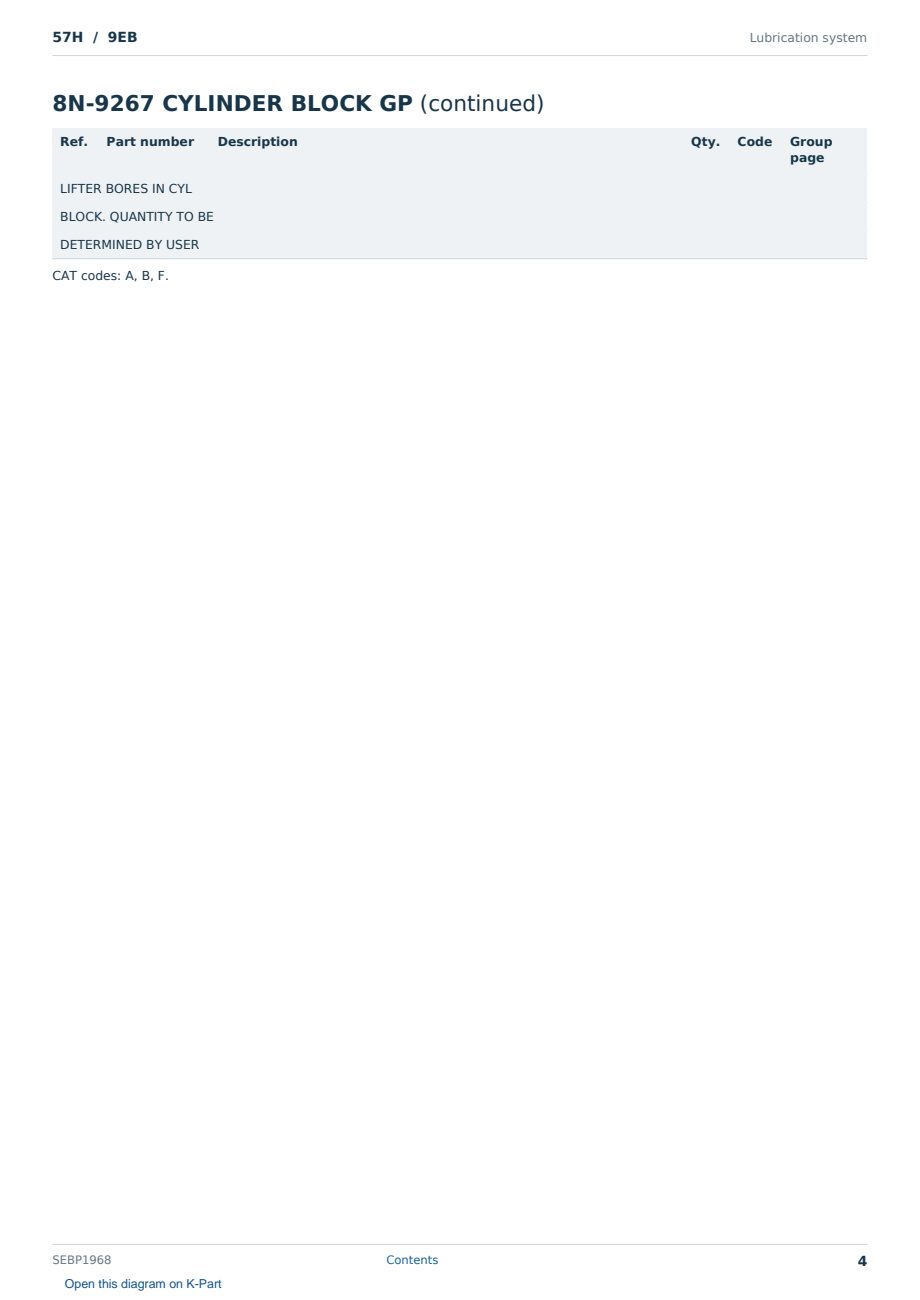Select the Ref. column header
Image resolution: width=920 pixels, height=1300 pixels.
(x=74, y=142)
